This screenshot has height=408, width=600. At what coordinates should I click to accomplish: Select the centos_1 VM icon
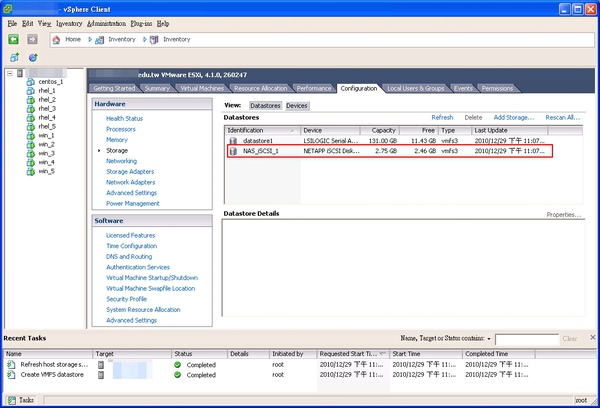(31, 82)
